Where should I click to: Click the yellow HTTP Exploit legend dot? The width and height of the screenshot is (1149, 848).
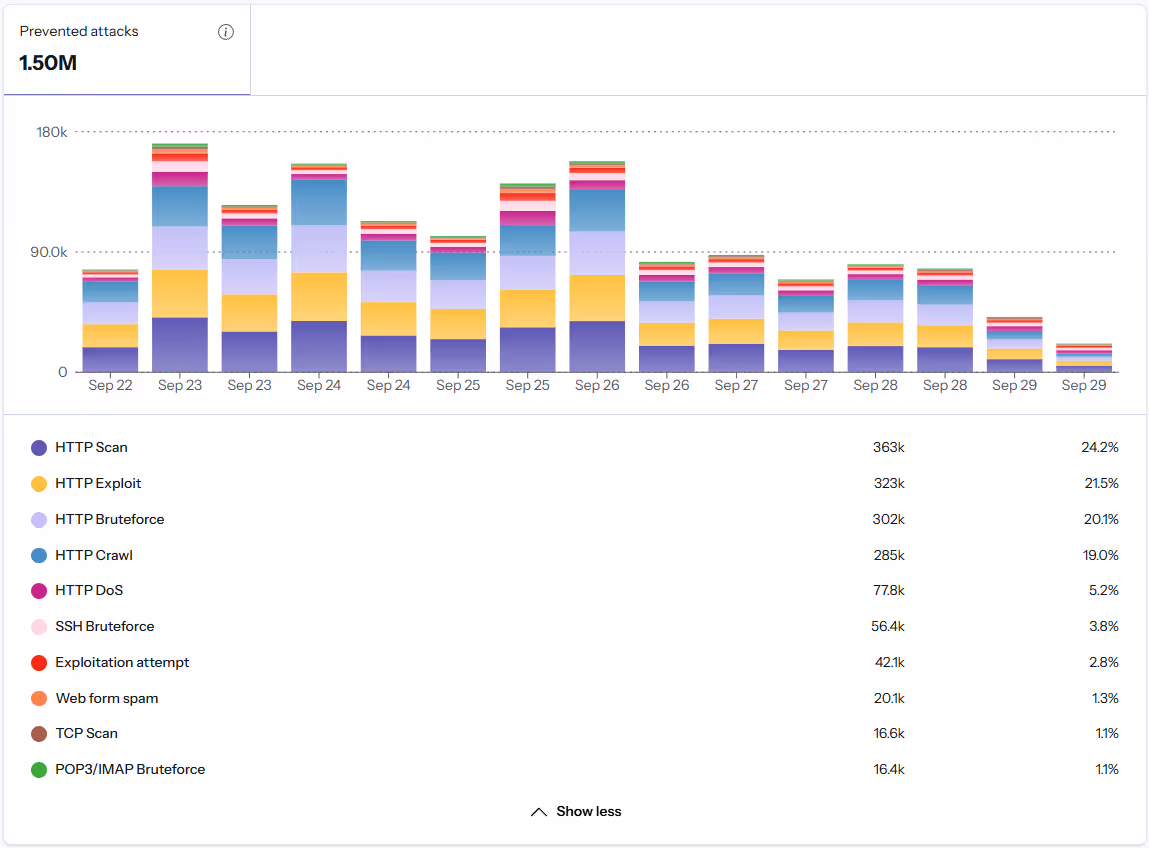point(39,483)
